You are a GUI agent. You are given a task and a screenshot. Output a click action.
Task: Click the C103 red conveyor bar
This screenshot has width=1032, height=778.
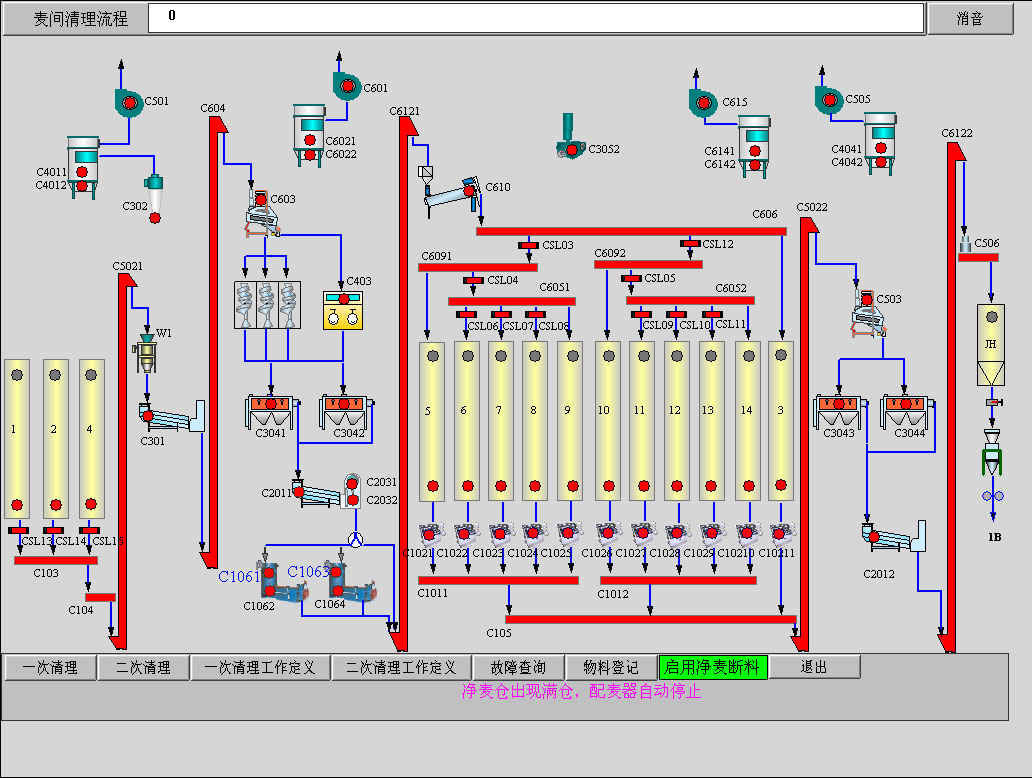56,561
